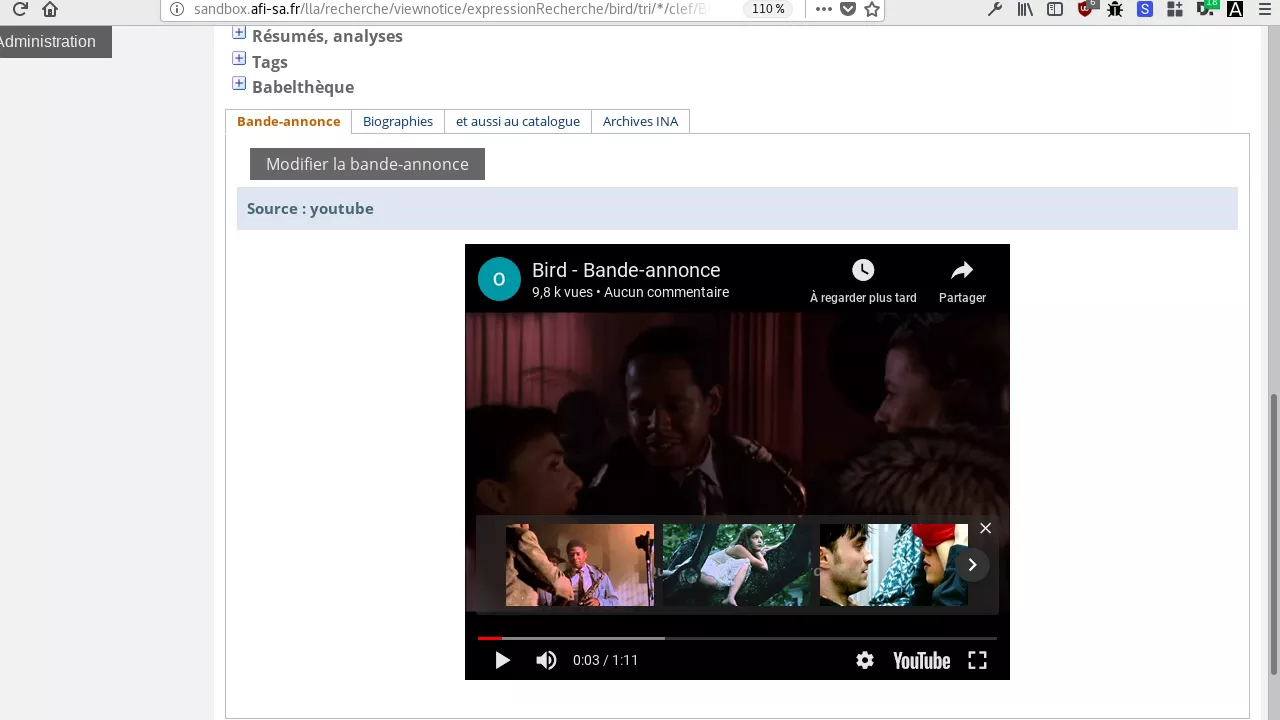
Task: Toggle the browser sidebar
Action: pos(1055,9)
